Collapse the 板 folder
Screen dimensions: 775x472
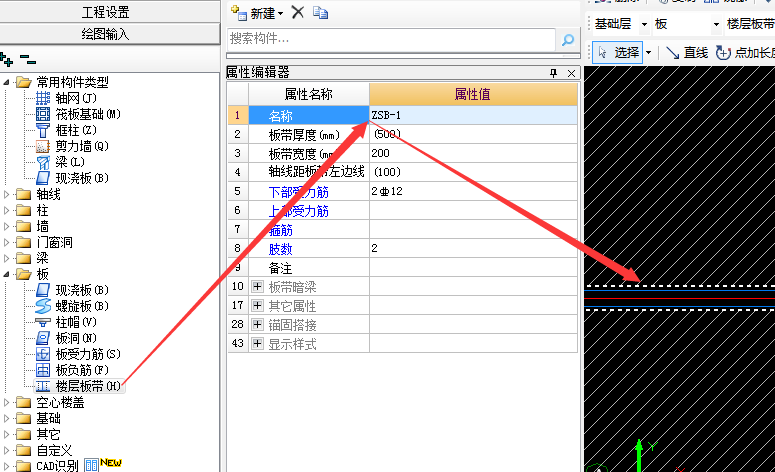coord(6,274)
